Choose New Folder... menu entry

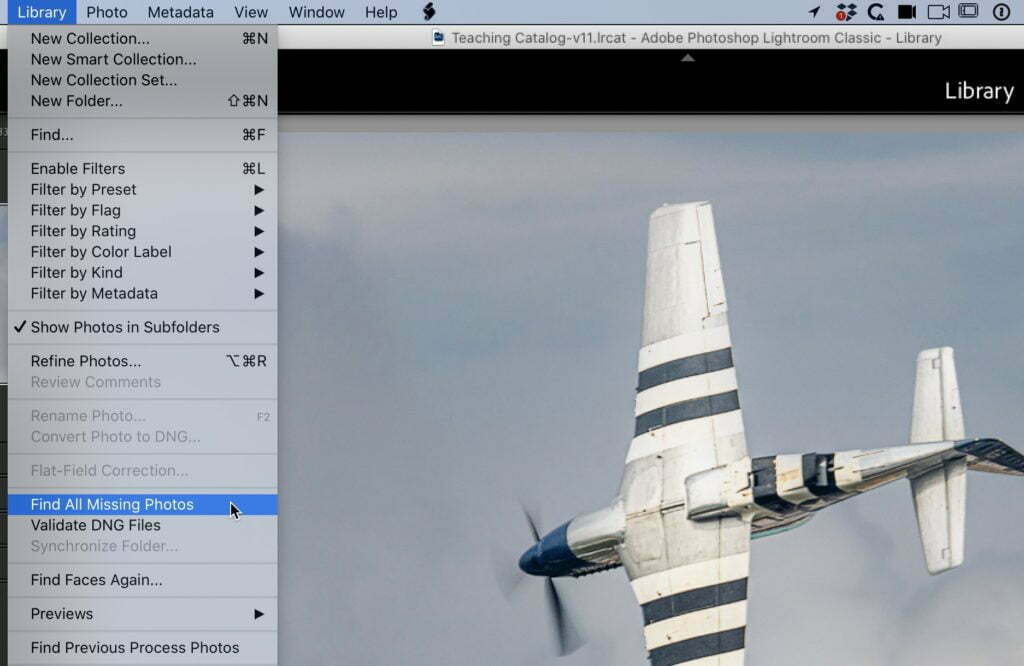[x=143, y=101]
